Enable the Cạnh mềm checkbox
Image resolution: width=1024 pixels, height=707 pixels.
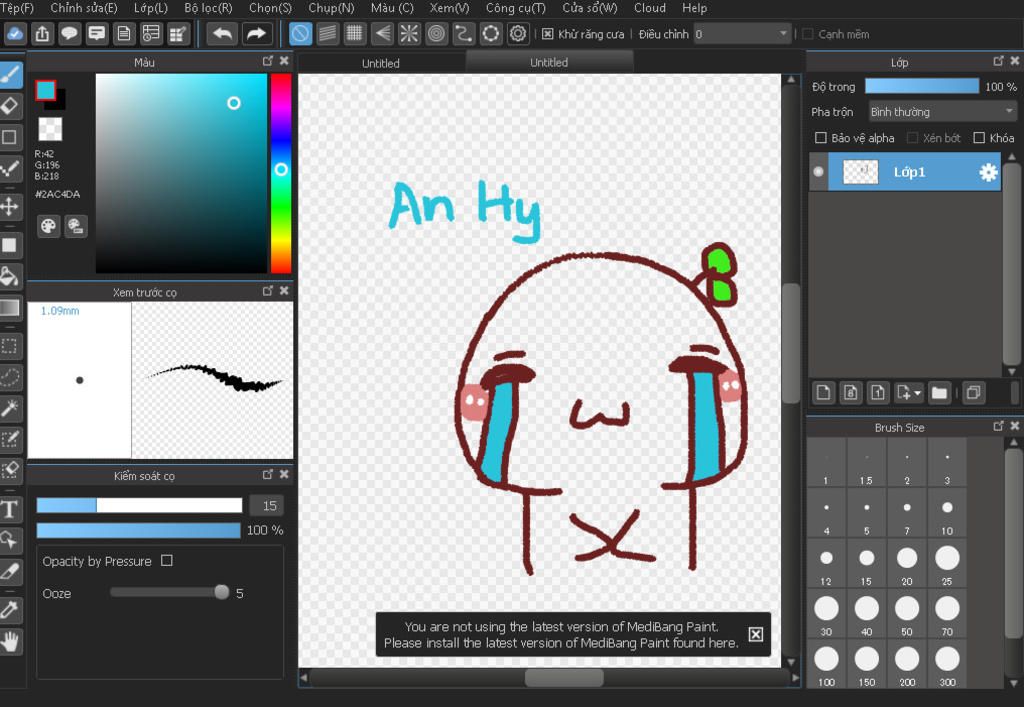pos(807,34)
